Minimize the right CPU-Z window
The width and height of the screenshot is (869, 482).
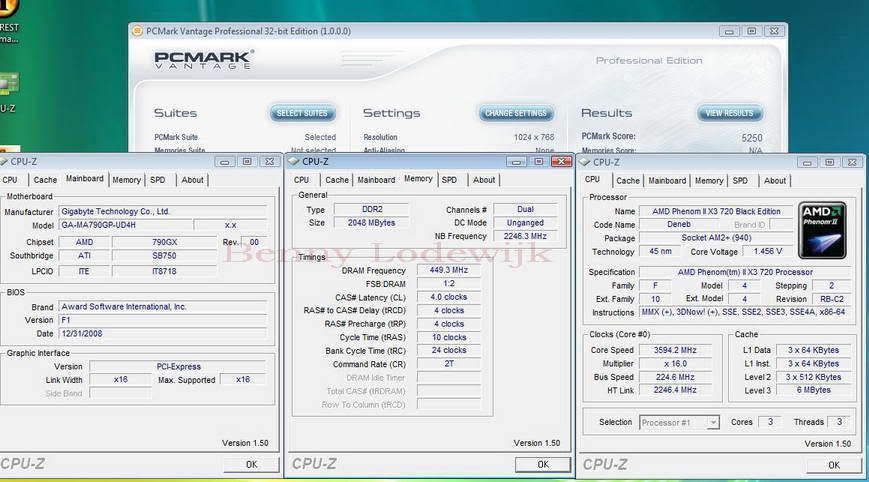pyautogui.click(x=807, y=162)
